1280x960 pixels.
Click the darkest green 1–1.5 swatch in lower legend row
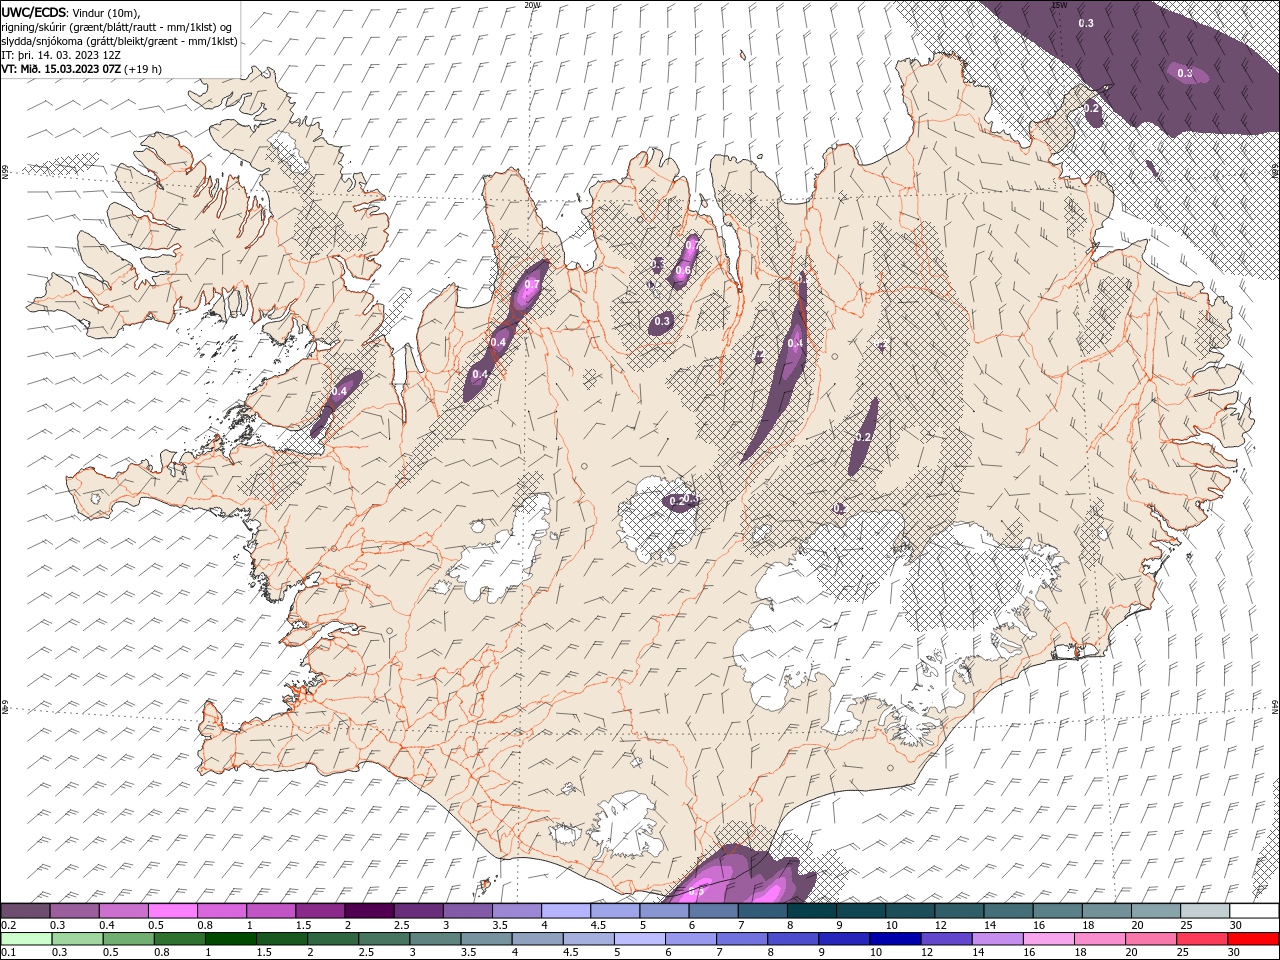230,939
